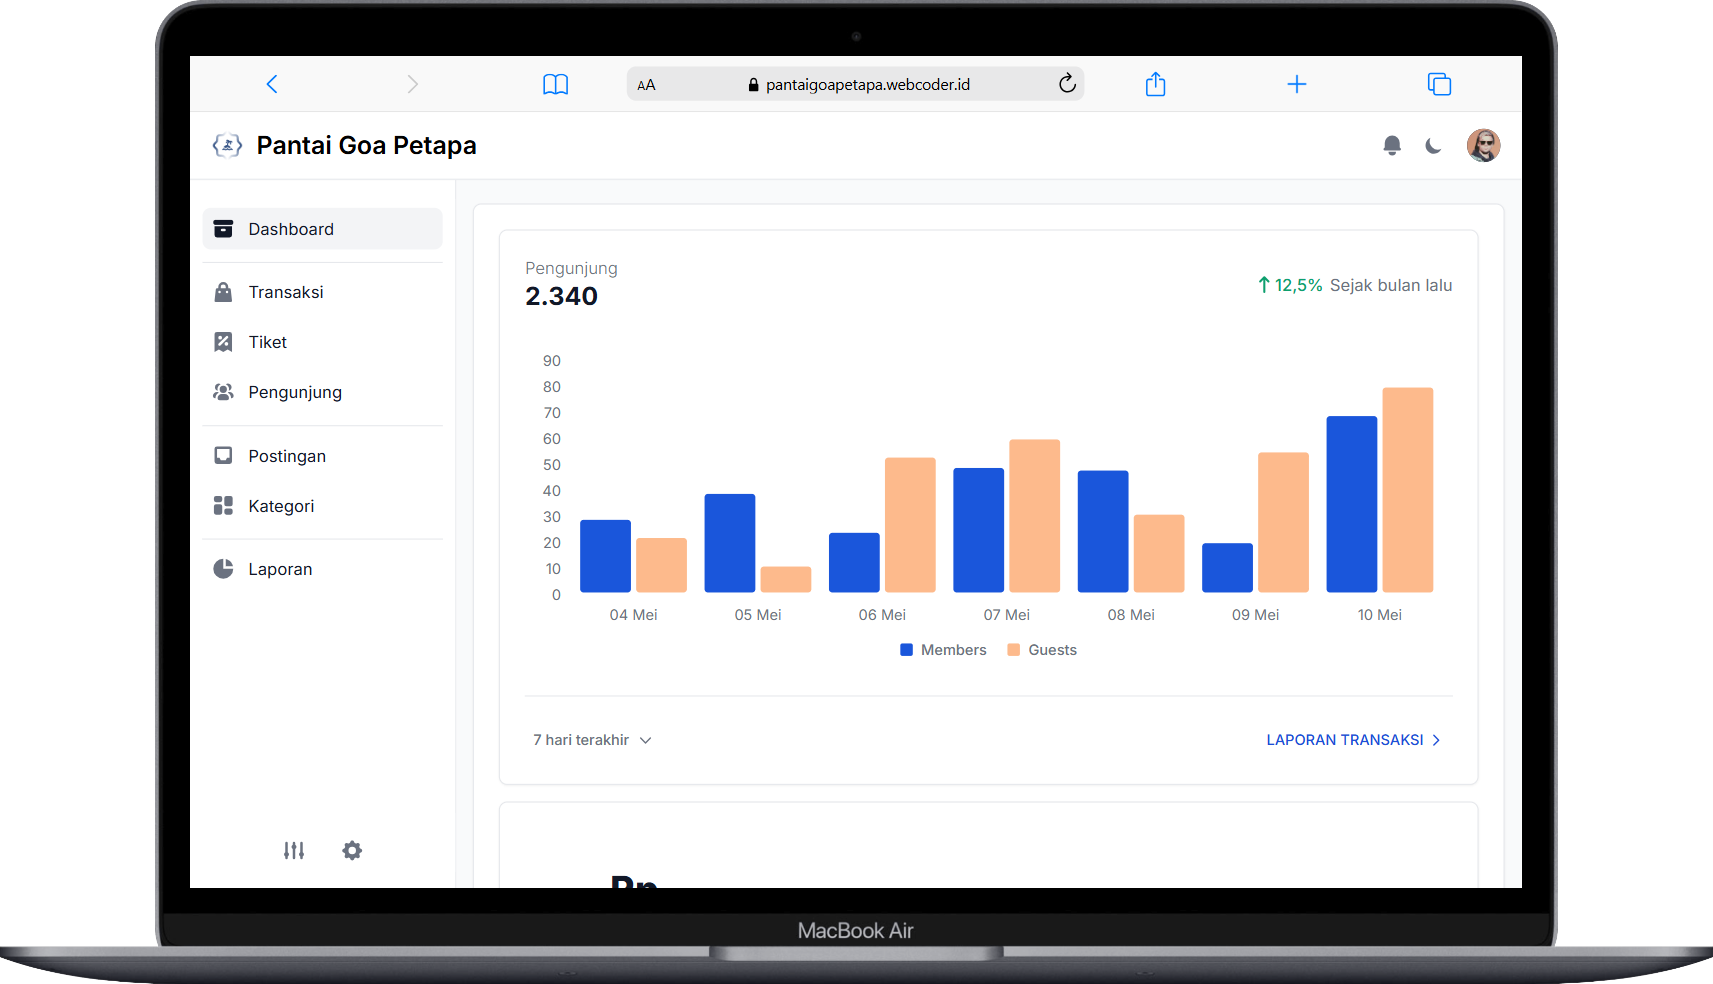Select Dashboard in the sidebar

click(322, 229)
